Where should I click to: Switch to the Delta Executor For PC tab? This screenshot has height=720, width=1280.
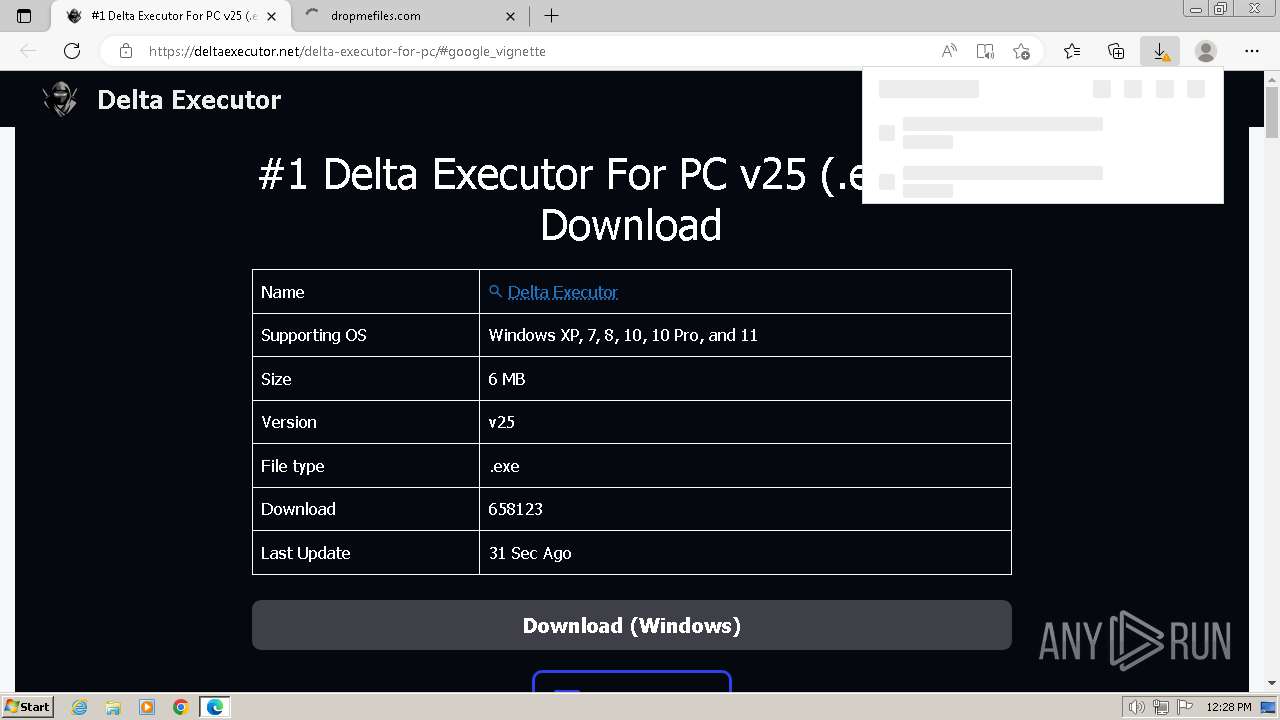172,16
